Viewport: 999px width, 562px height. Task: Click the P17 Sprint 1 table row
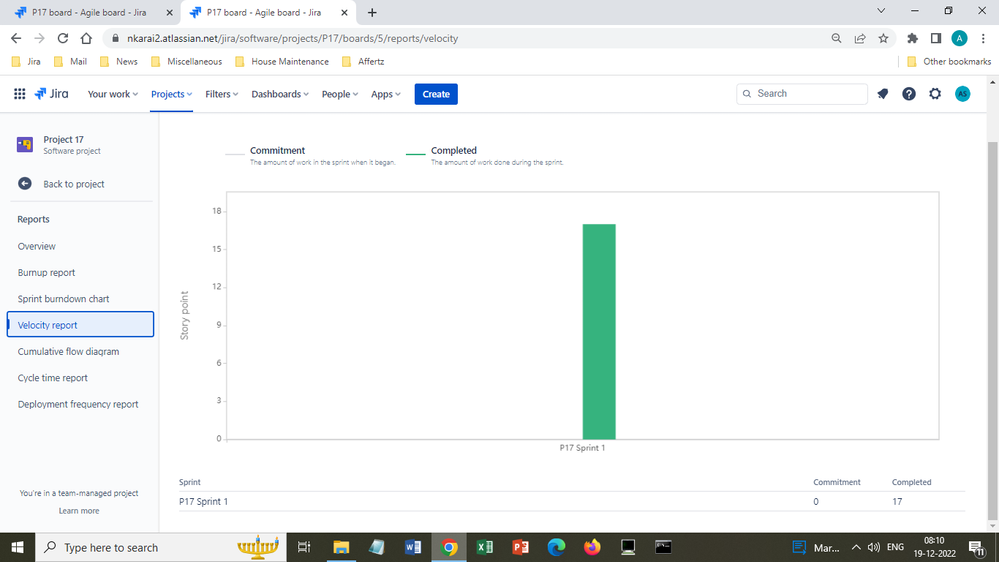click(571, 501)
